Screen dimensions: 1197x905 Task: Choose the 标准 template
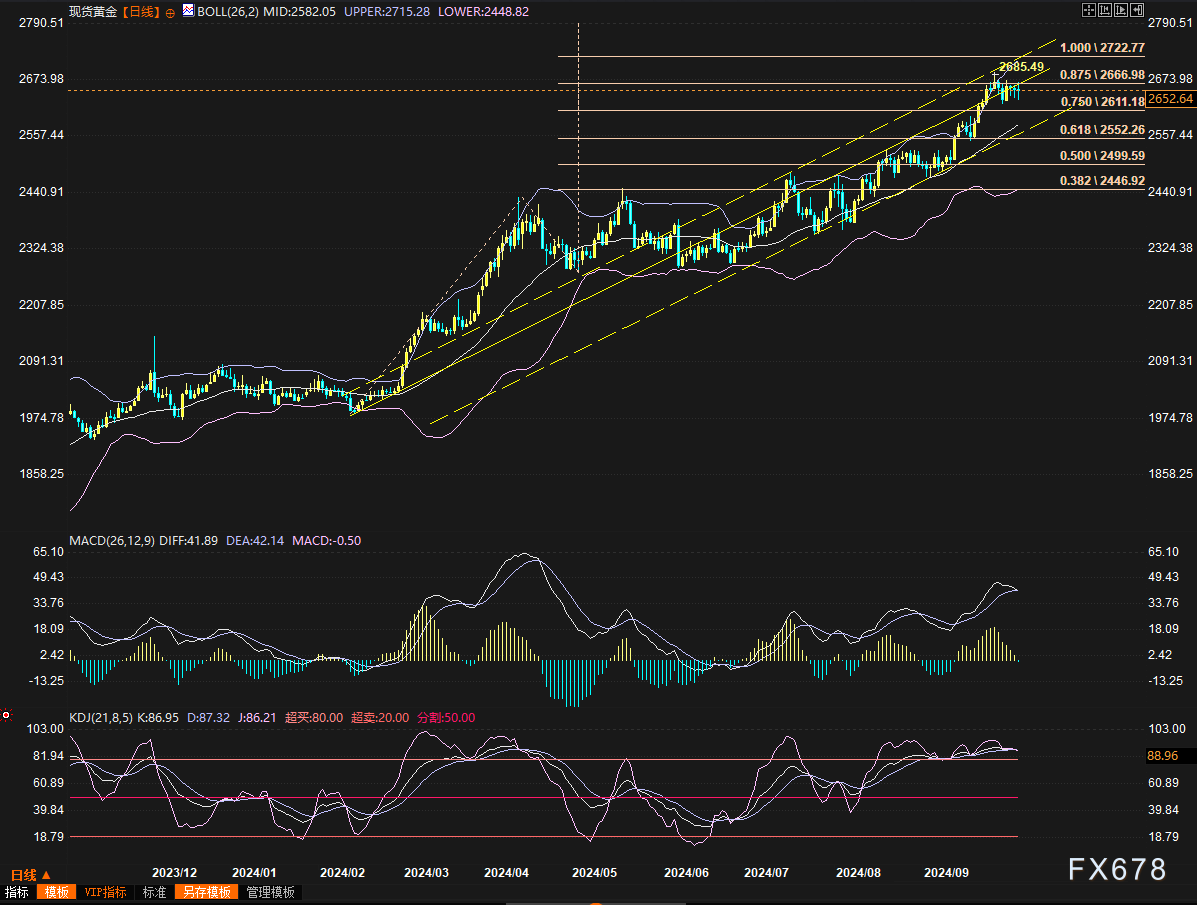(x=154, y=892)
